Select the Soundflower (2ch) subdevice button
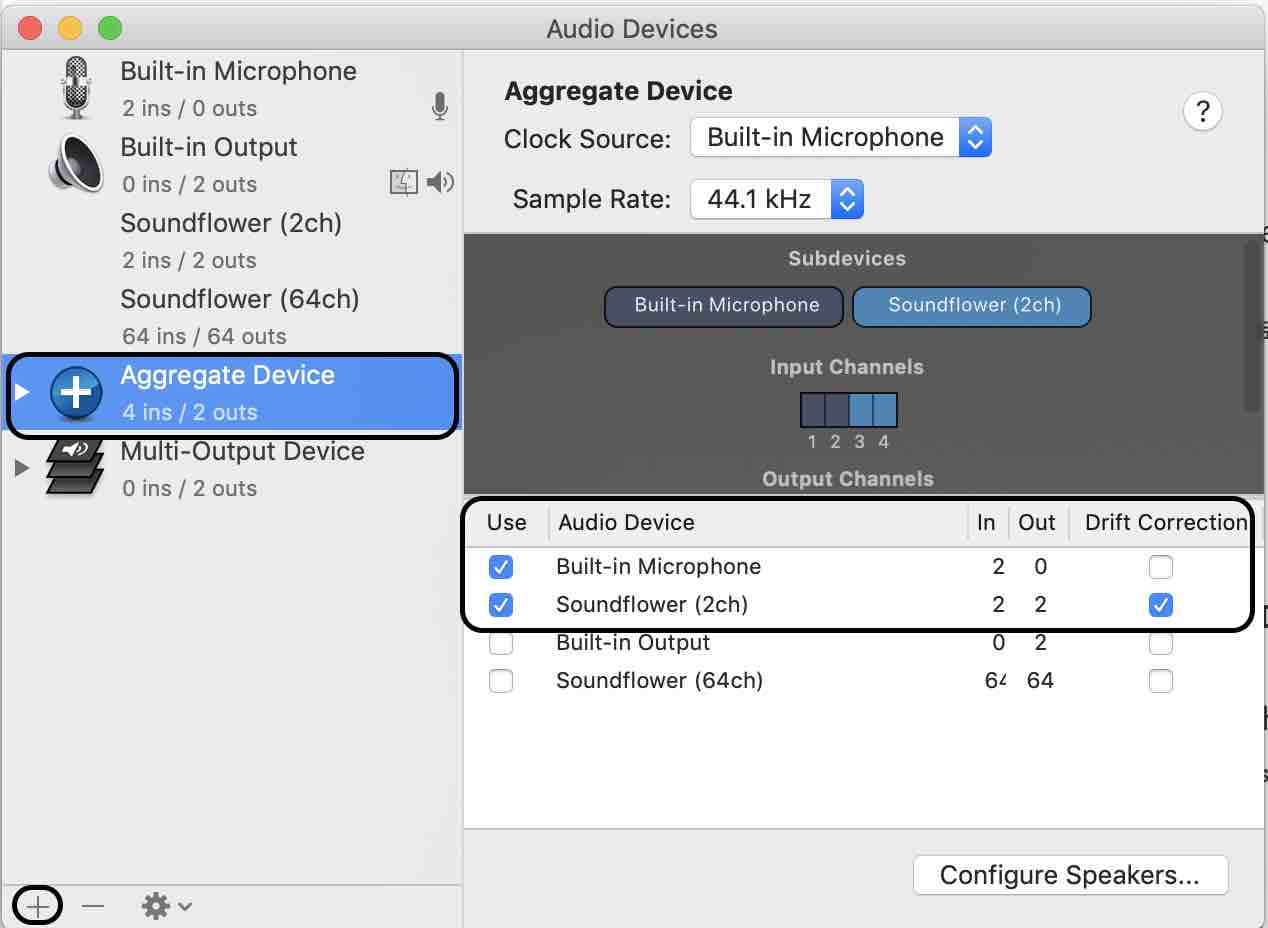This screenshot has width=1268, height=928. pyautogui.click(x=974, y=306)
